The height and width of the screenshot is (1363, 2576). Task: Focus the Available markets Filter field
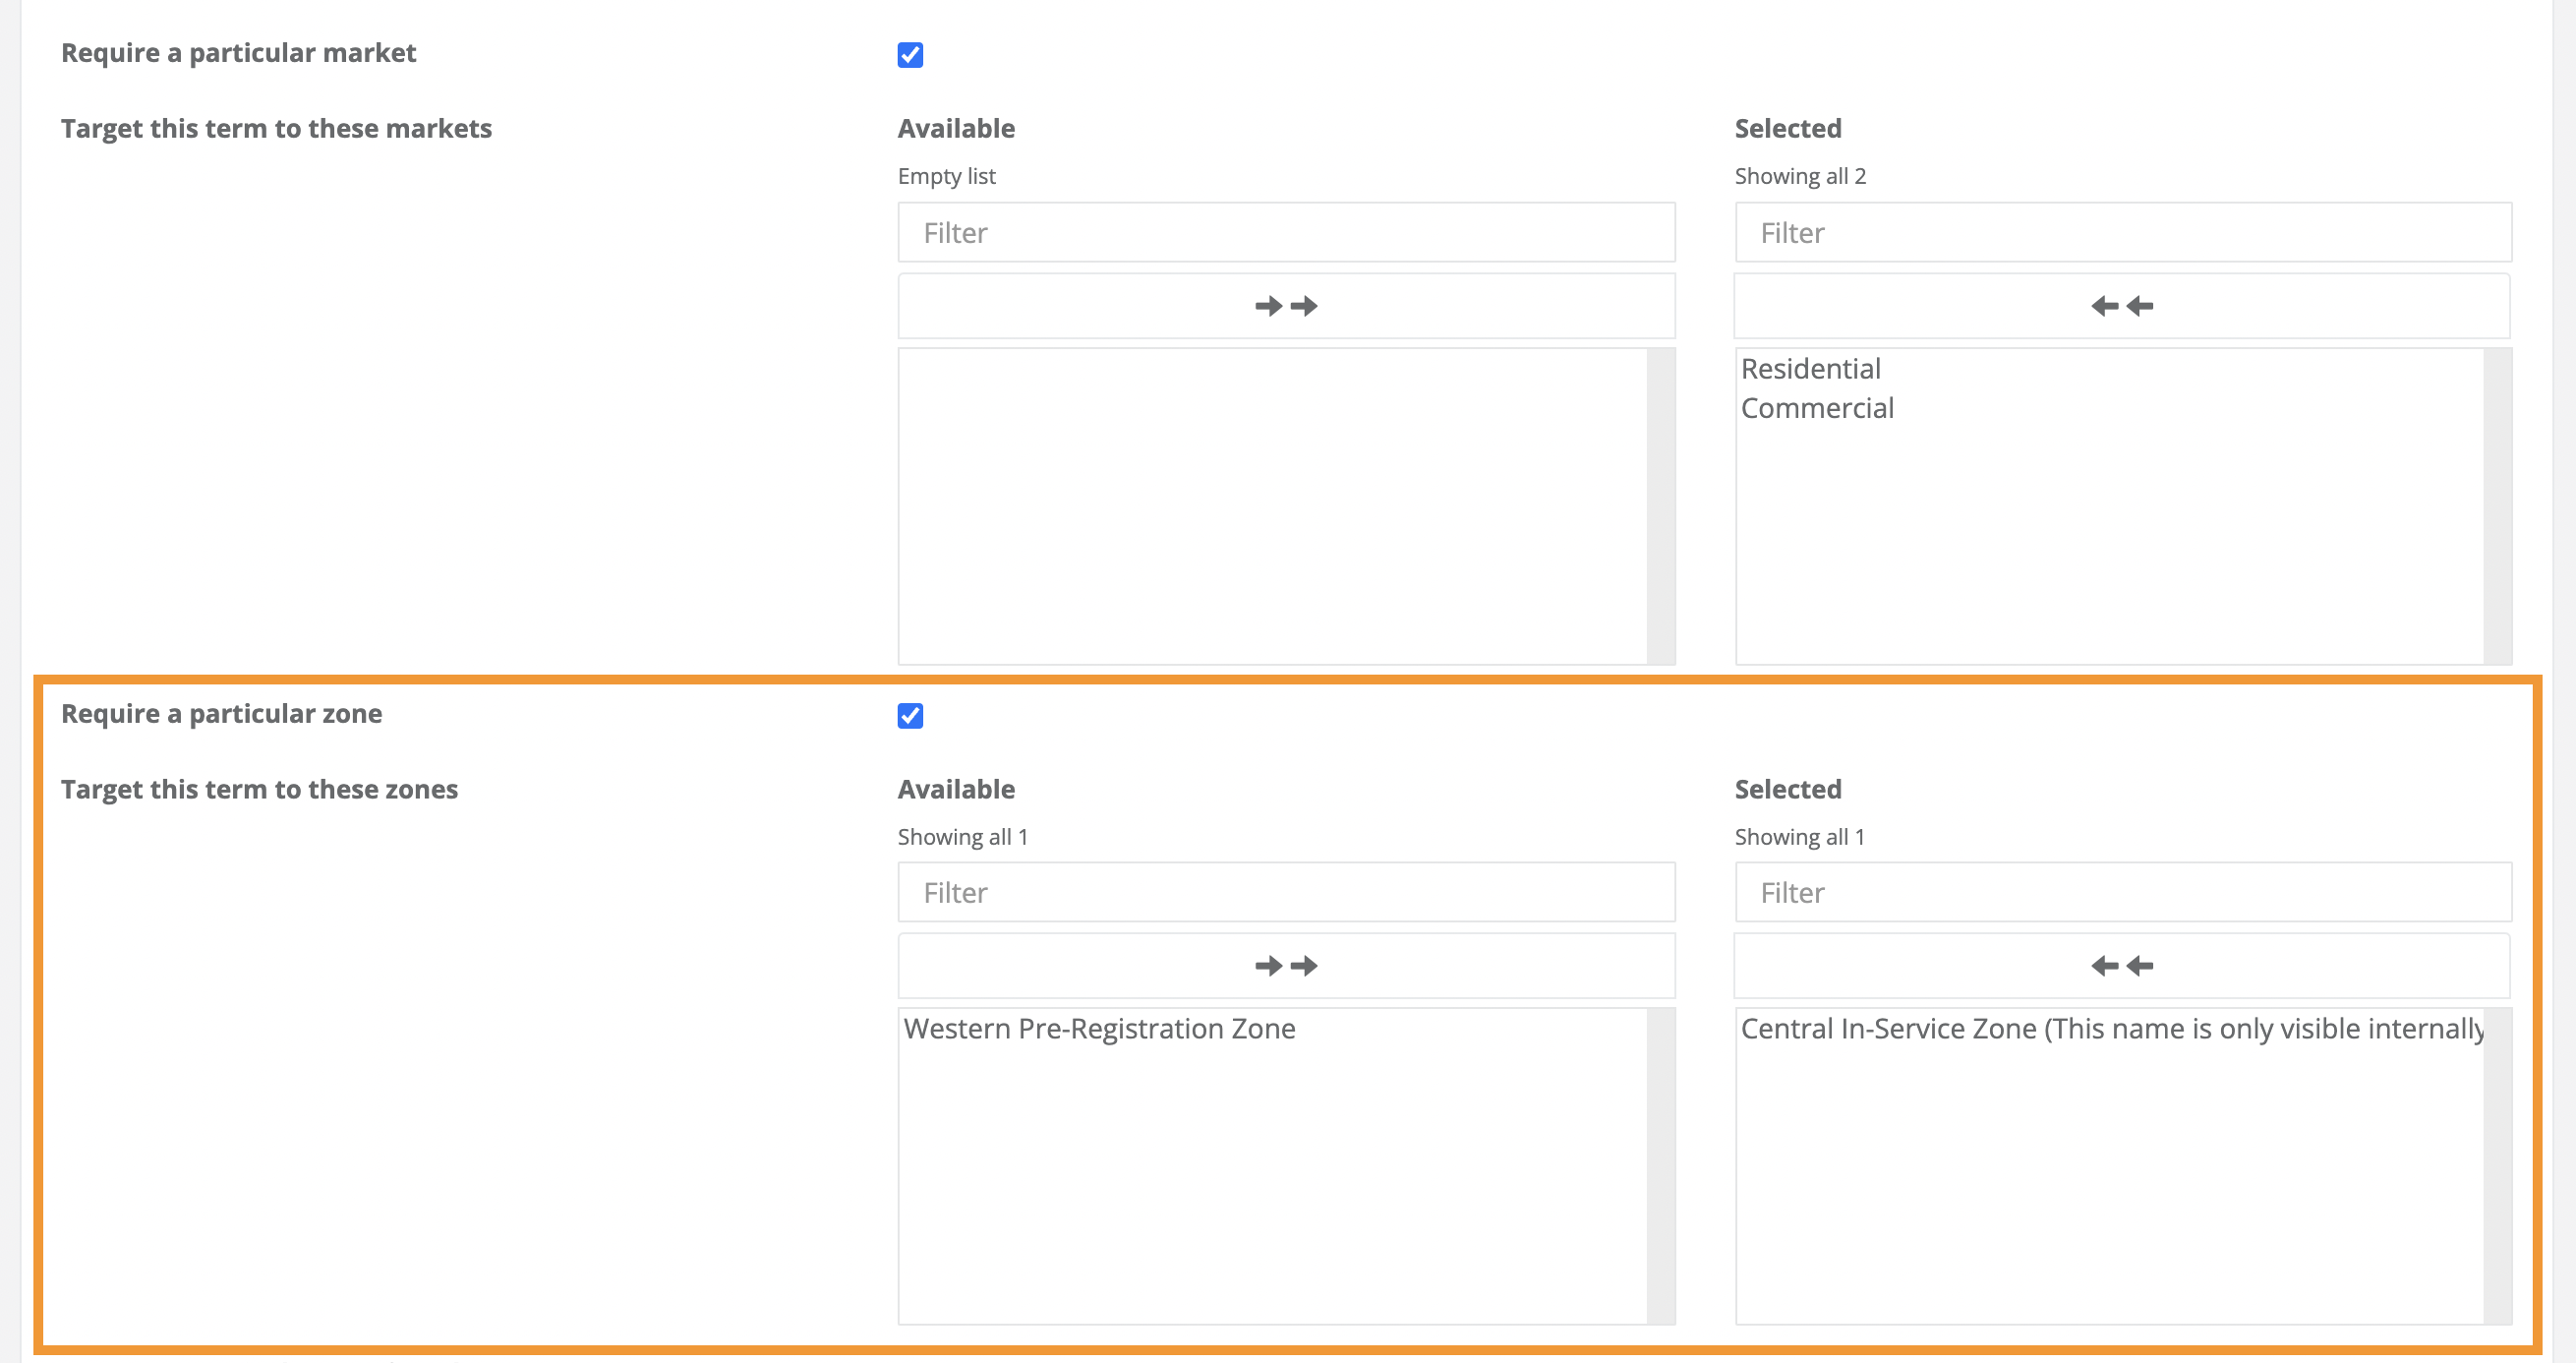1286,233
